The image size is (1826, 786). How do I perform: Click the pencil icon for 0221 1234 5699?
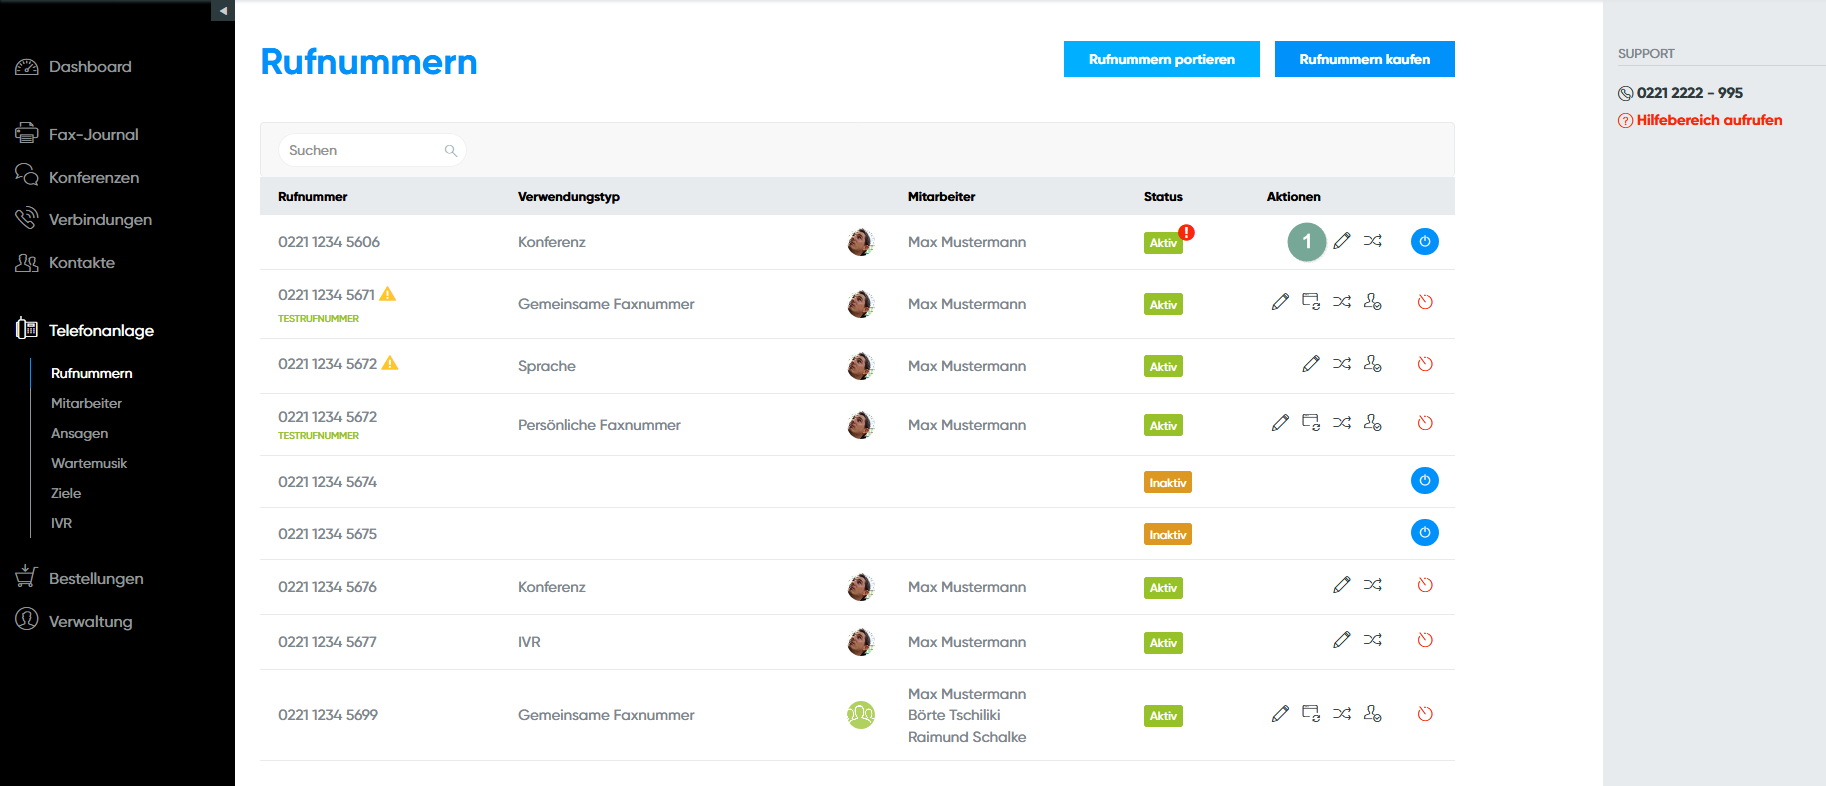tap(1280, 714)
